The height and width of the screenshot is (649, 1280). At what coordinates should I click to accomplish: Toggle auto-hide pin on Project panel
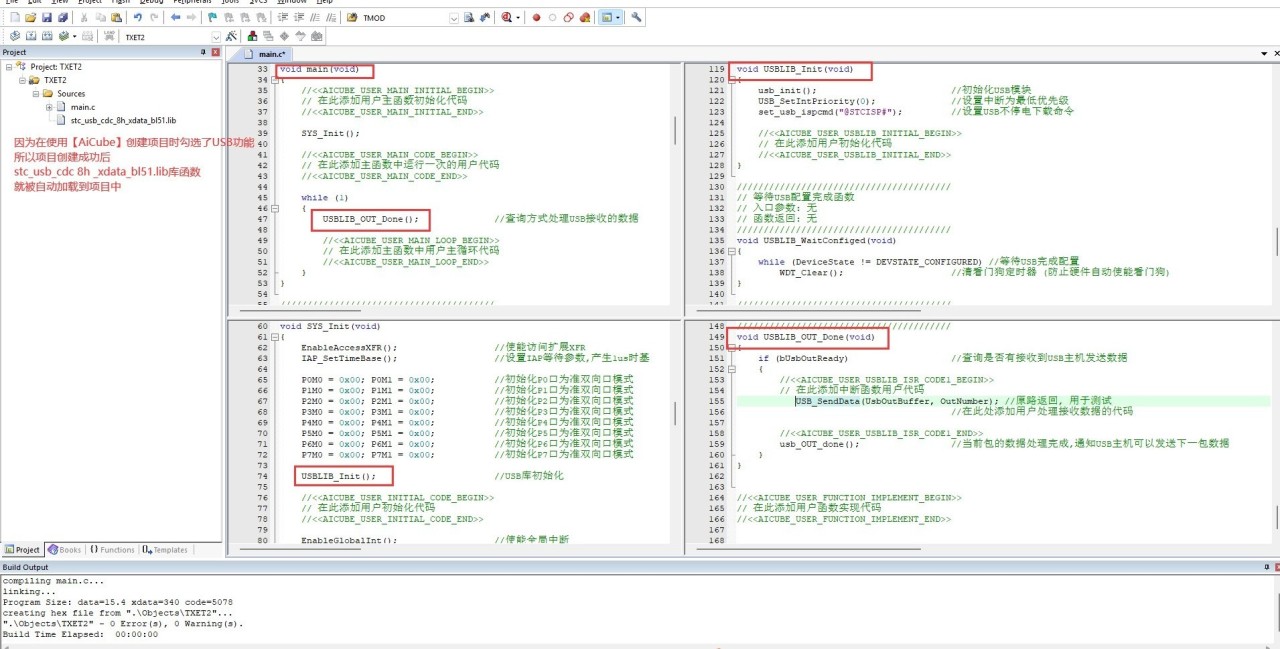203,52
